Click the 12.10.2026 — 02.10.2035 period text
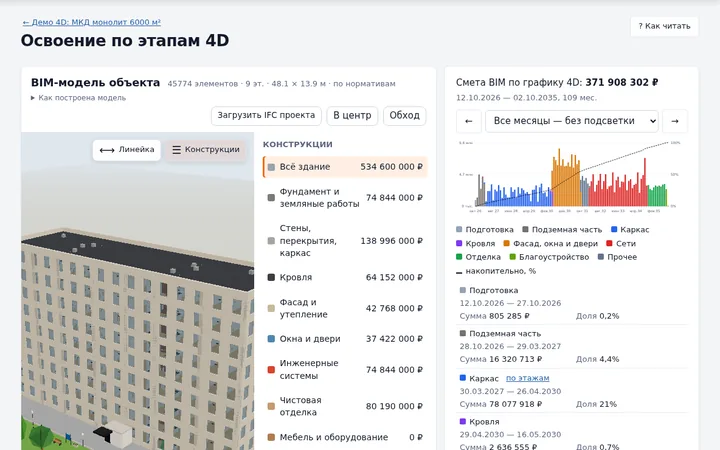The height and width of the screenshot is (450, 720). 526,98
